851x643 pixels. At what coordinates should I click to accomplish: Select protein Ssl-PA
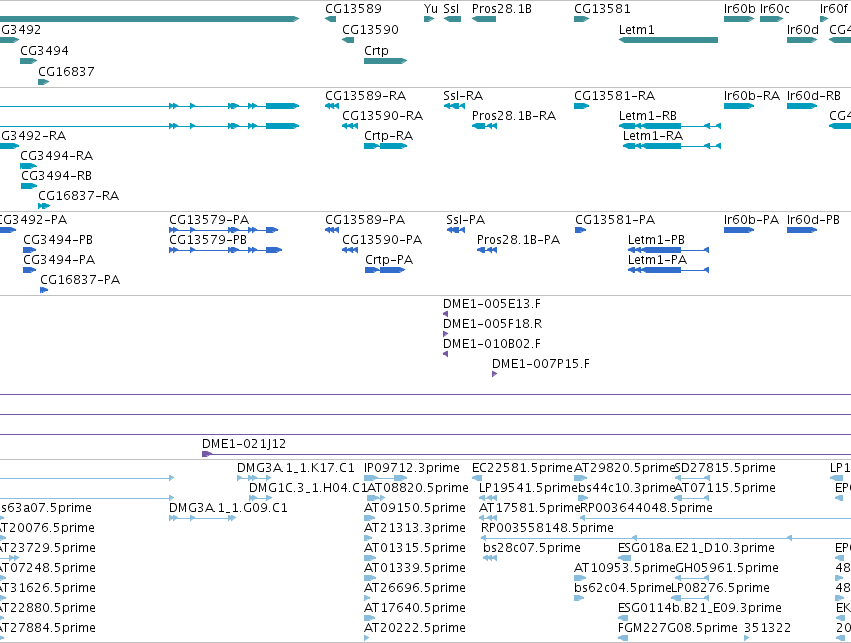(466, 220)
